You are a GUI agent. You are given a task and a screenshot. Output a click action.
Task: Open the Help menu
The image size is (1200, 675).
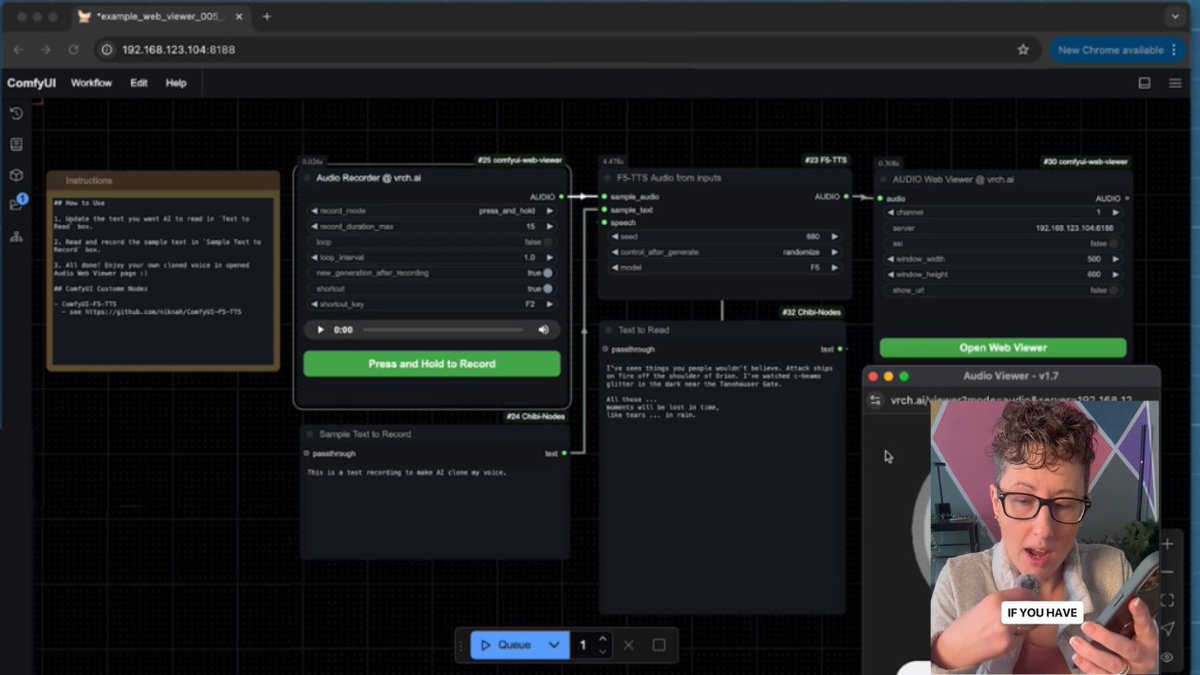click(x=176, y=83)
